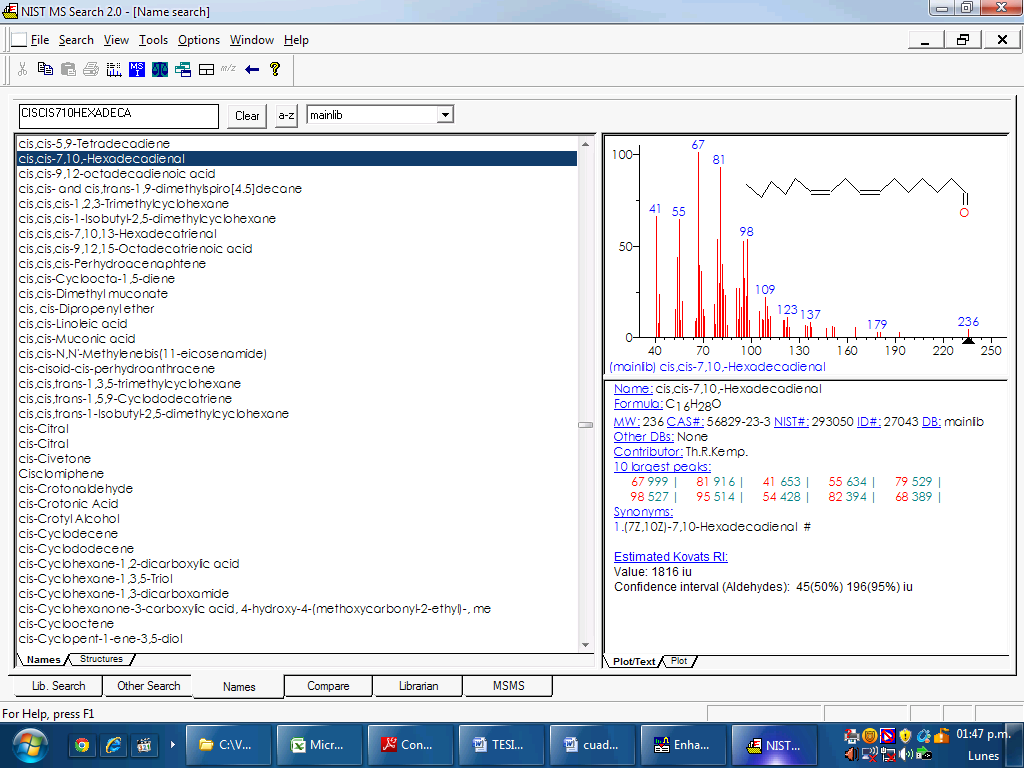
Task: Click the Copy icon in toolbar
Action: click(45, 69)
